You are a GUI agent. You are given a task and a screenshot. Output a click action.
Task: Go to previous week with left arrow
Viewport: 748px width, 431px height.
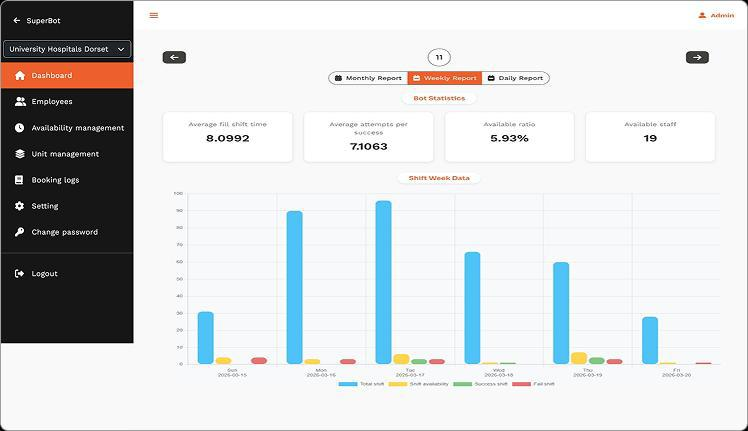(x=174, y=57)
